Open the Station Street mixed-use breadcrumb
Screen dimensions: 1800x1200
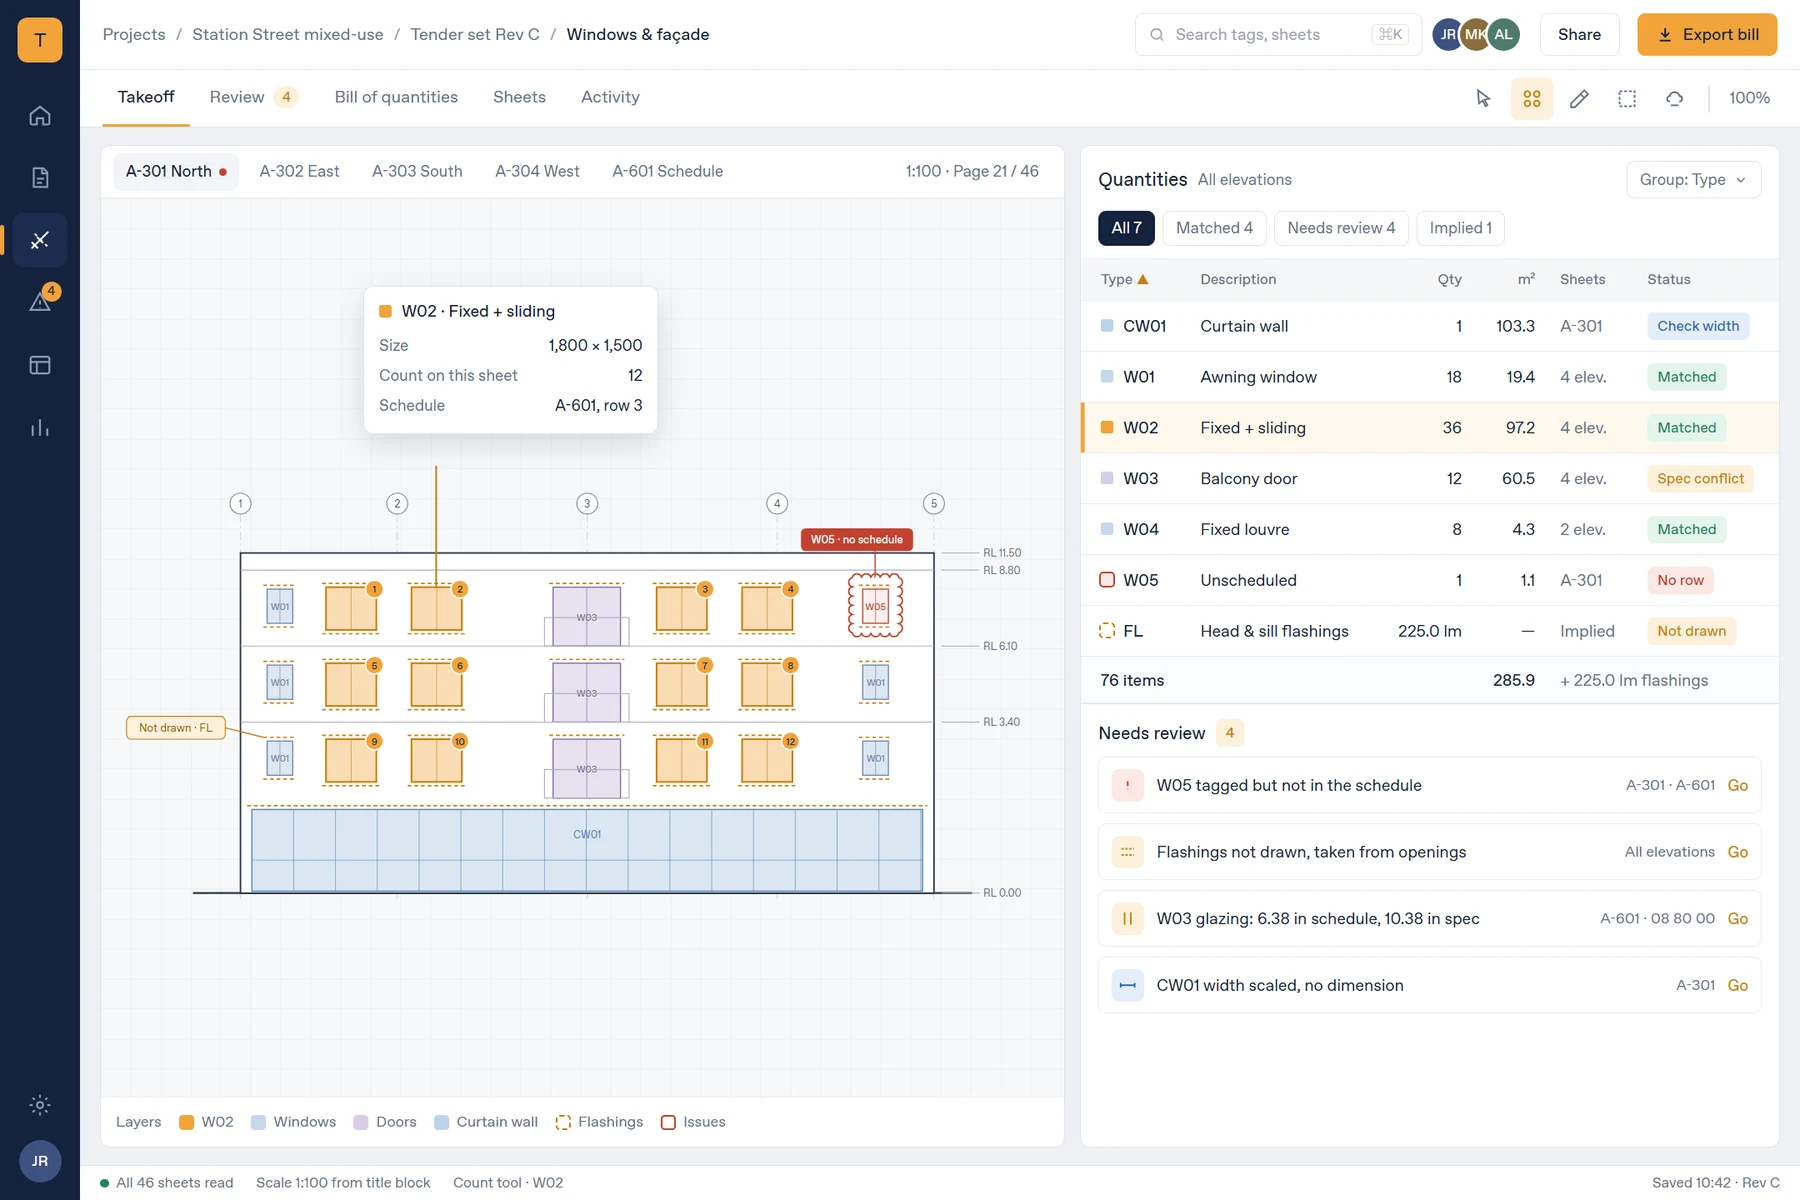tap(288, 35)
